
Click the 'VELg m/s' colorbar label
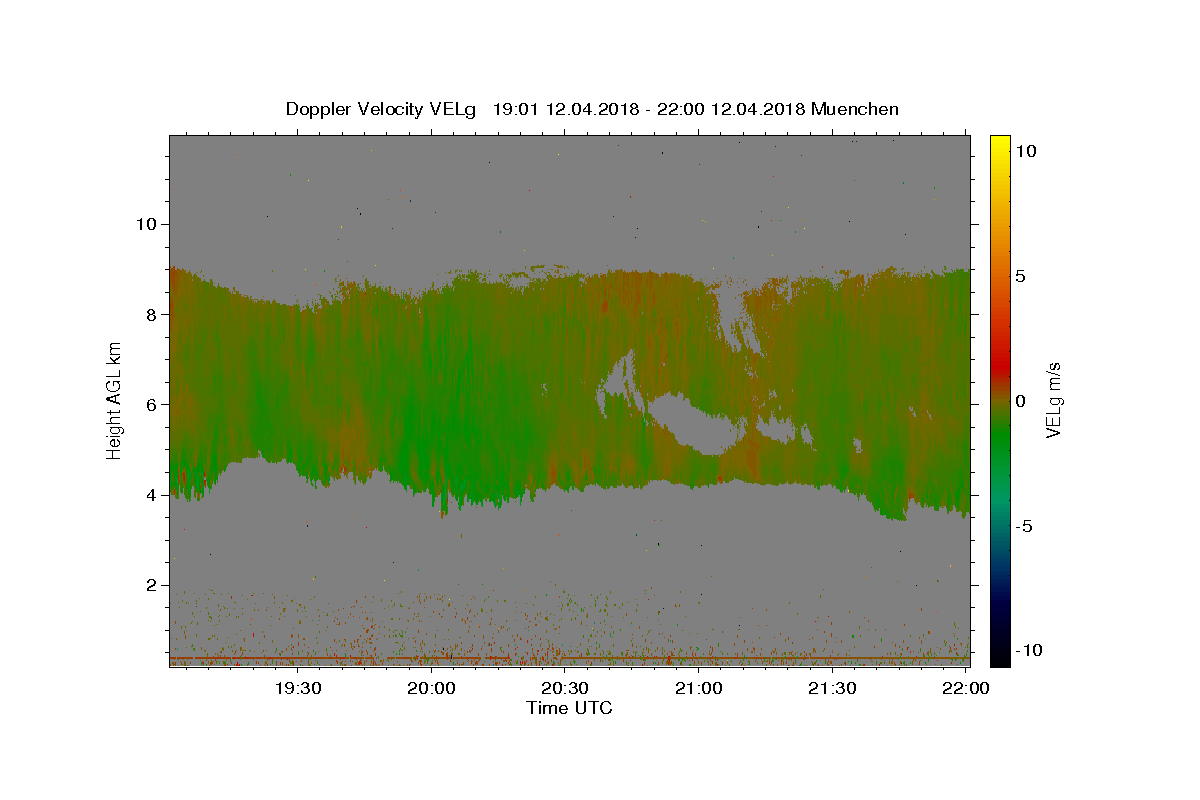click(x=1053, y=401)
